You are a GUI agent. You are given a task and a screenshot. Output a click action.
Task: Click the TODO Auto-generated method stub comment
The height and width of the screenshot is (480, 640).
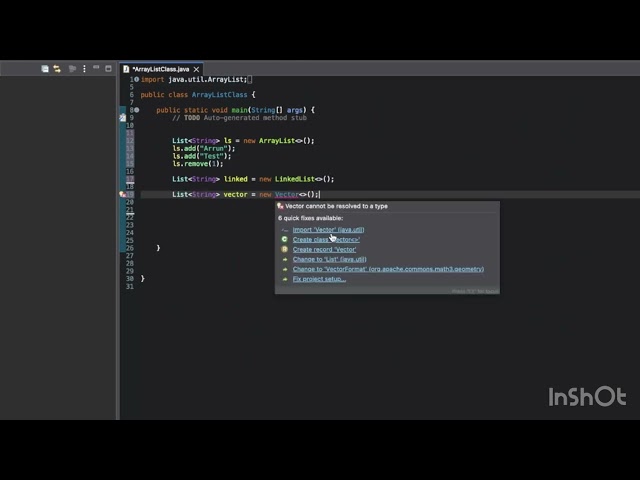click(239, 118)
